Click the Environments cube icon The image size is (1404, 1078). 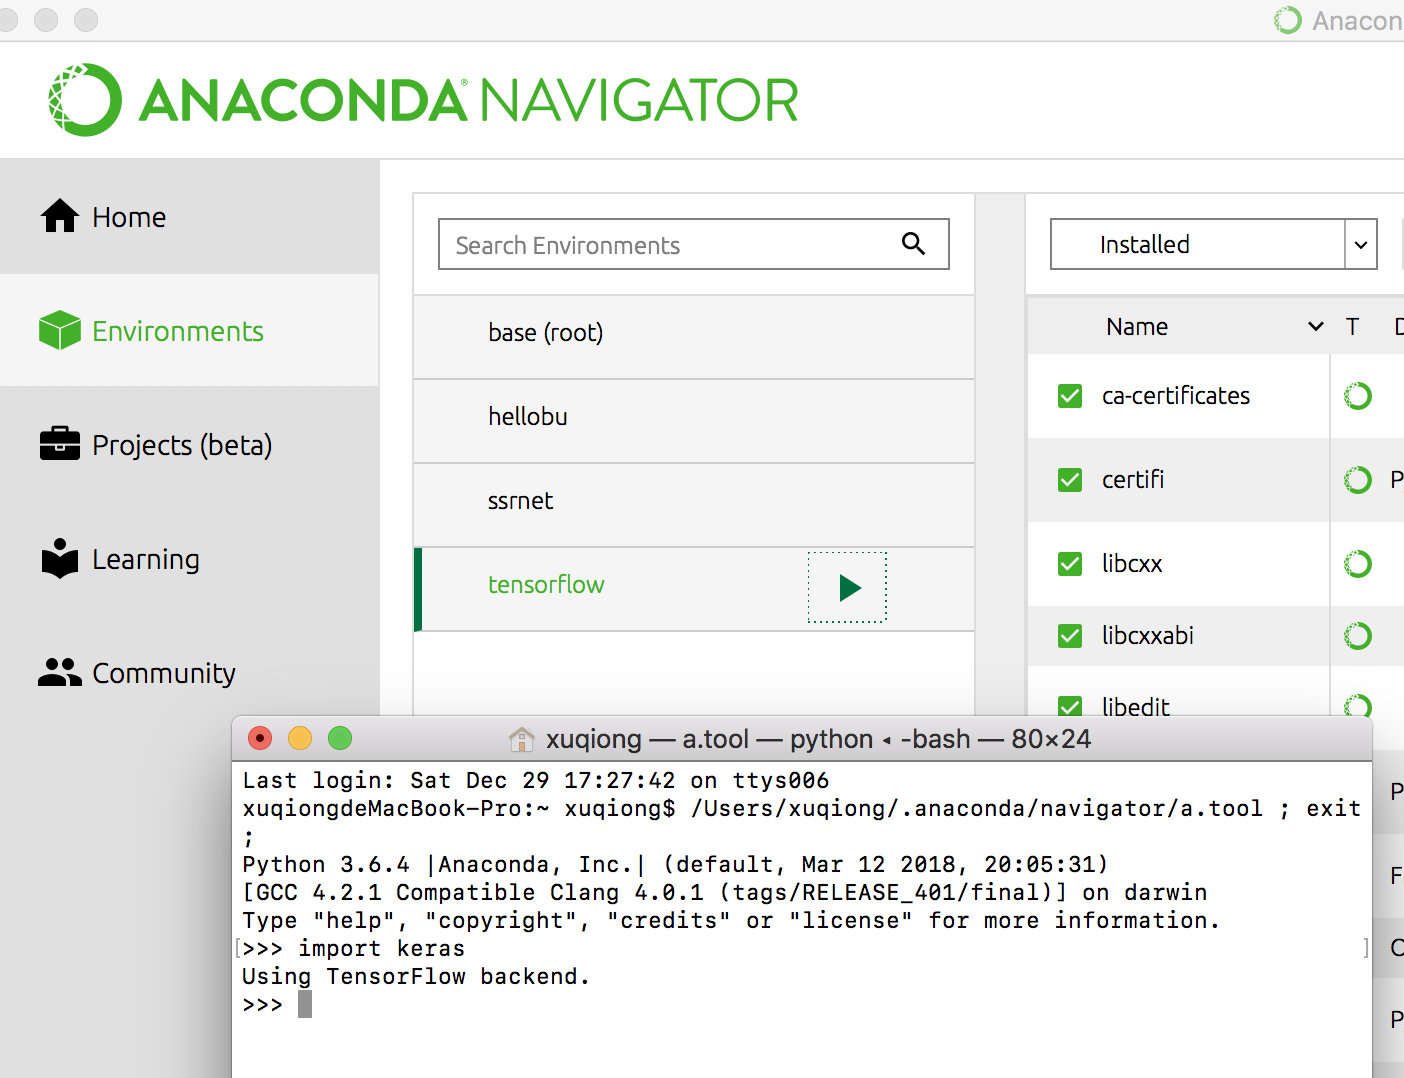[60, 330]
